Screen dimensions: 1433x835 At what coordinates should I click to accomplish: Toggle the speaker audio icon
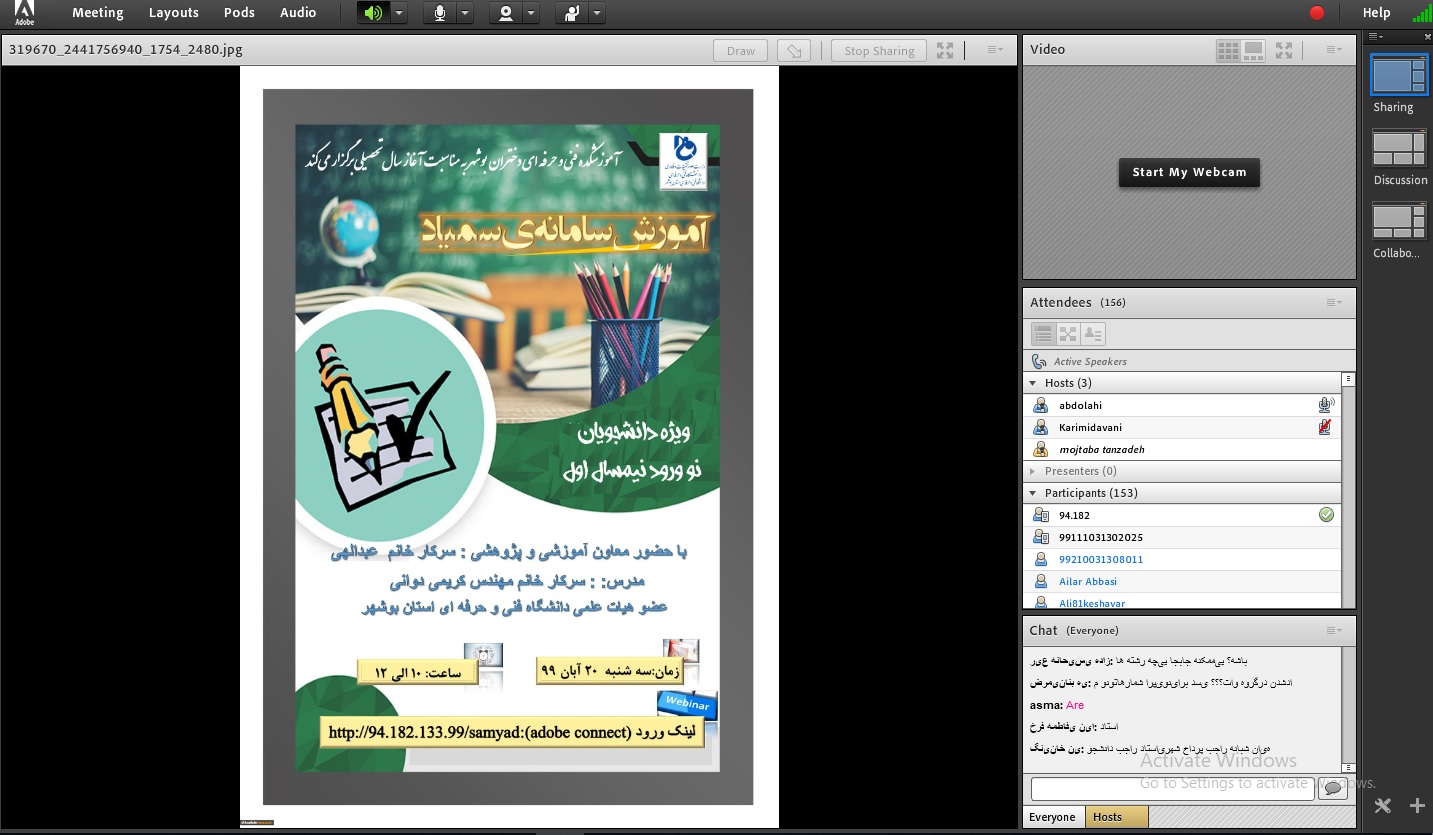tap(373, 13)
